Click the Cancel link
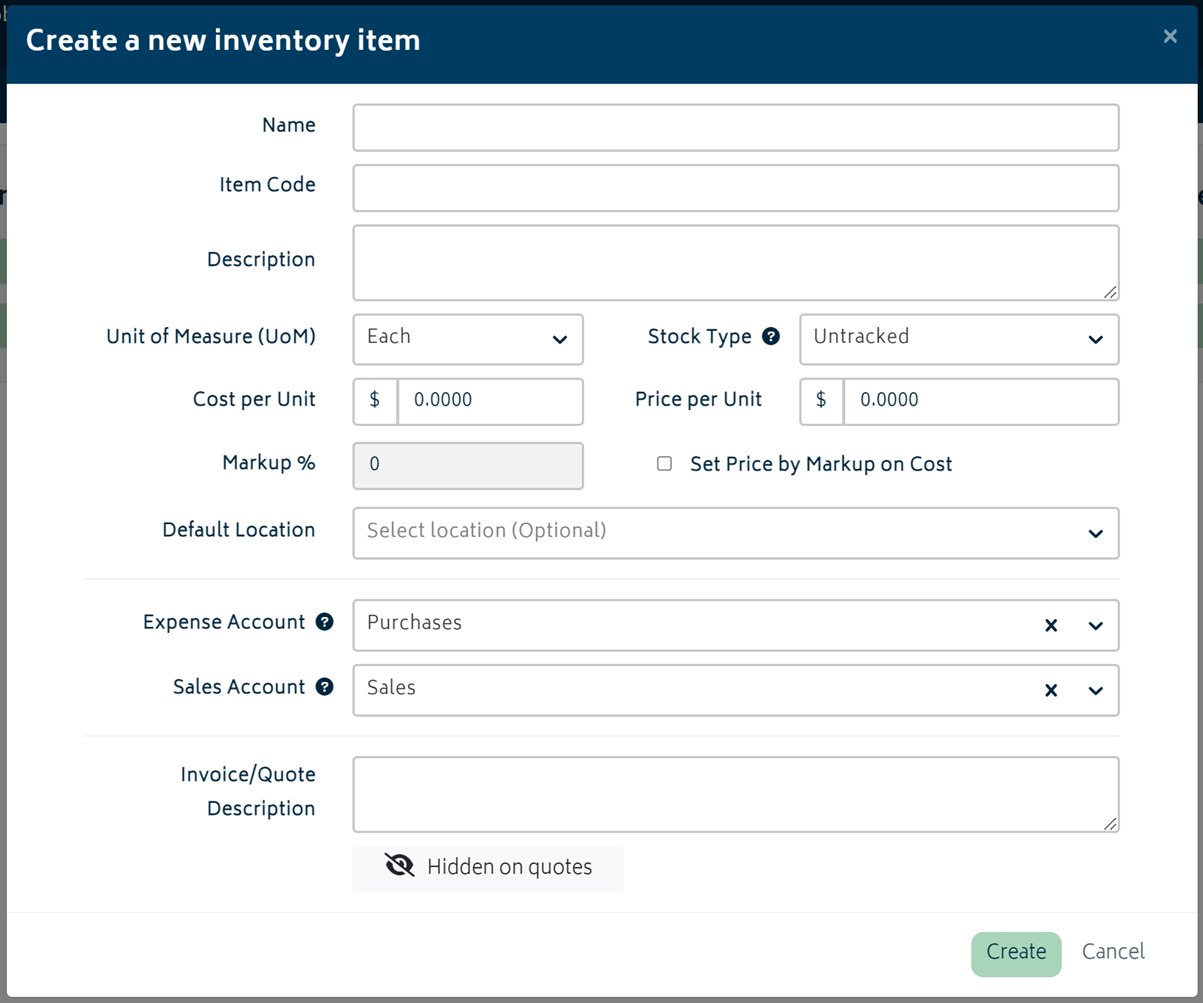1203x1003 pixels. click(x=1113, y=951)
